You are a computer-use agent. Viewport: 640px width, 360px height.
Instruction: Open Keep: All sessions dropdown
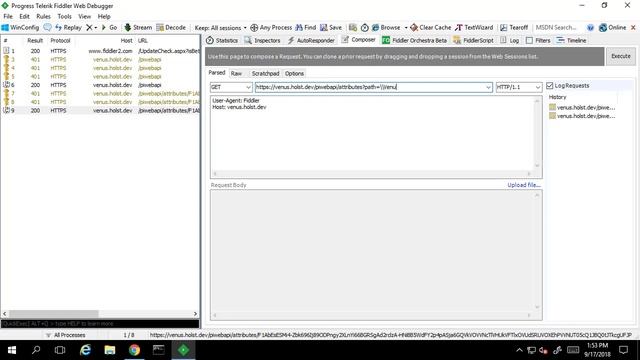[220, 28]
